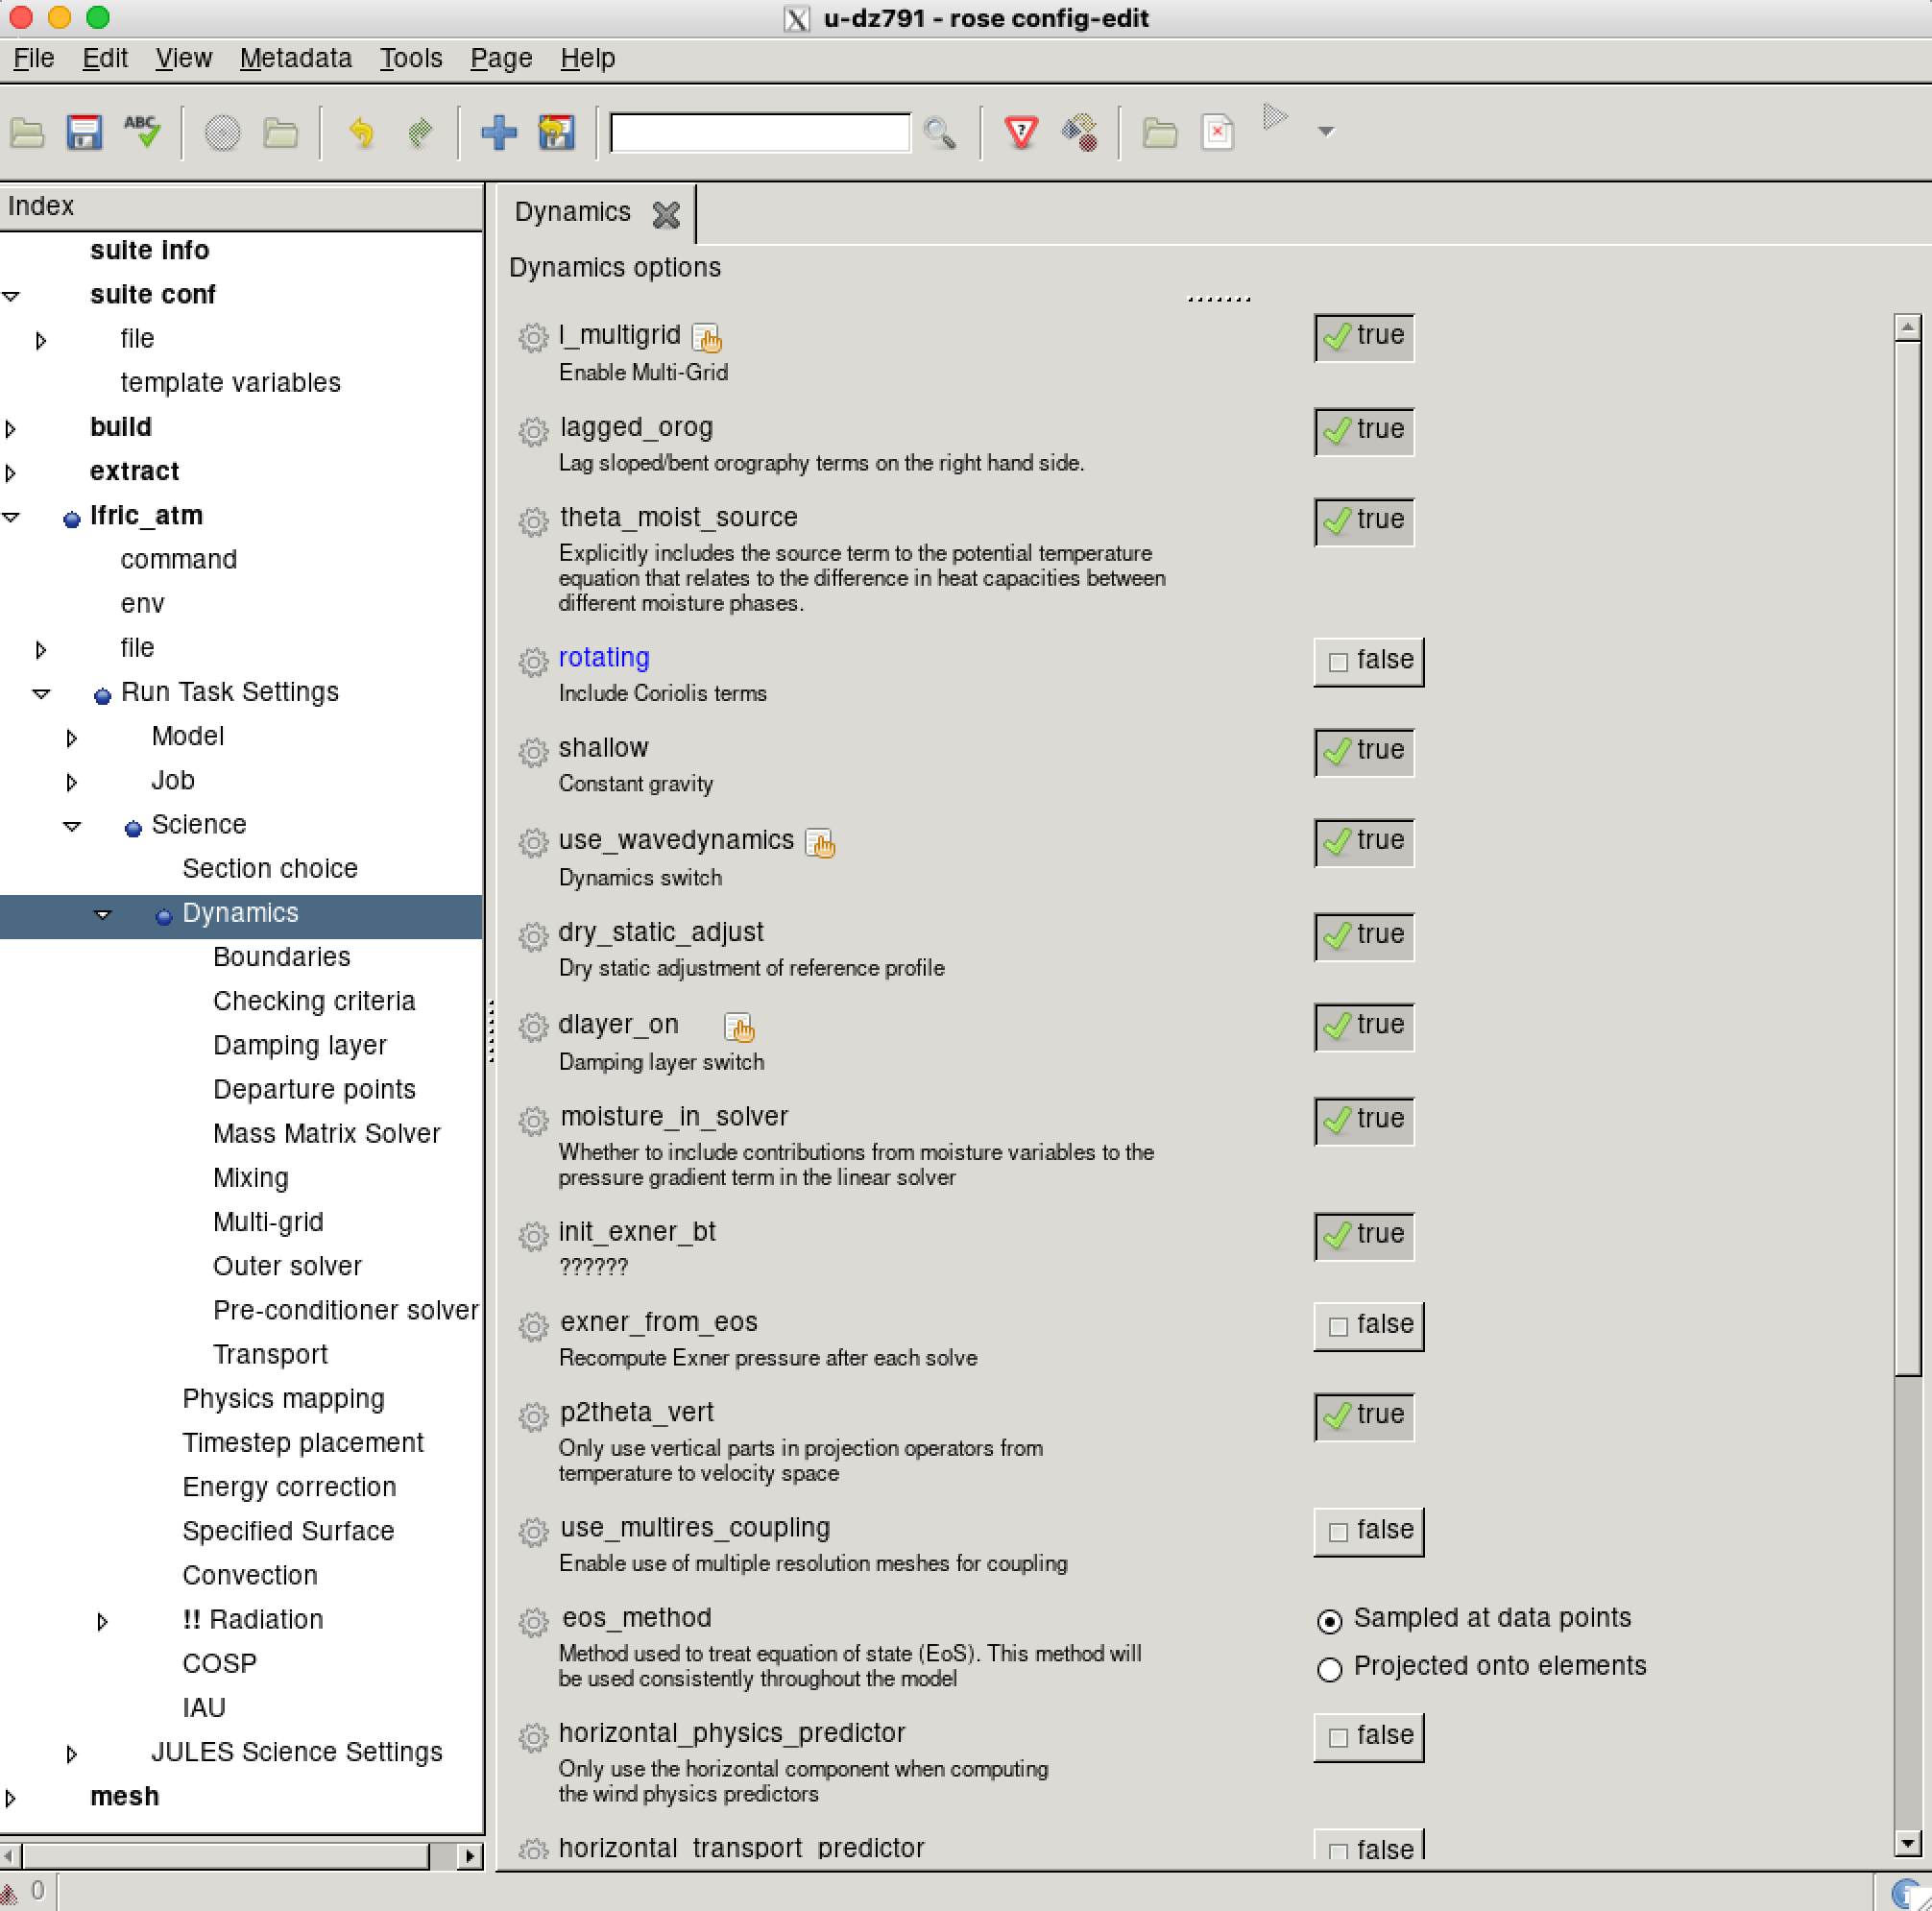This screenshot has width=1932, height=1911.
Task: Click the red triangle warning filter icon
Action: tap(1021, 132)
